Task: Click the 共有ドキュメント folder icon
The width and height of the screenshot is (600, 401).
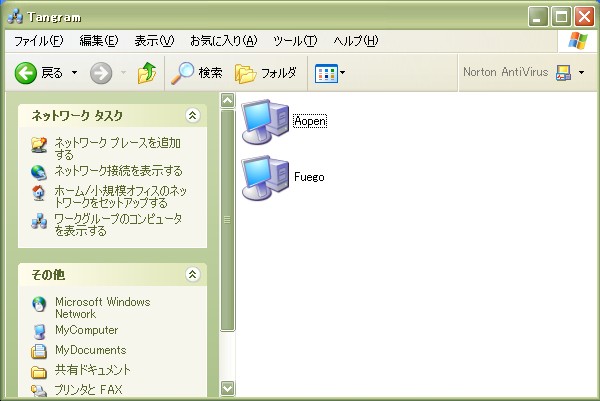Action: pos(39,372)
